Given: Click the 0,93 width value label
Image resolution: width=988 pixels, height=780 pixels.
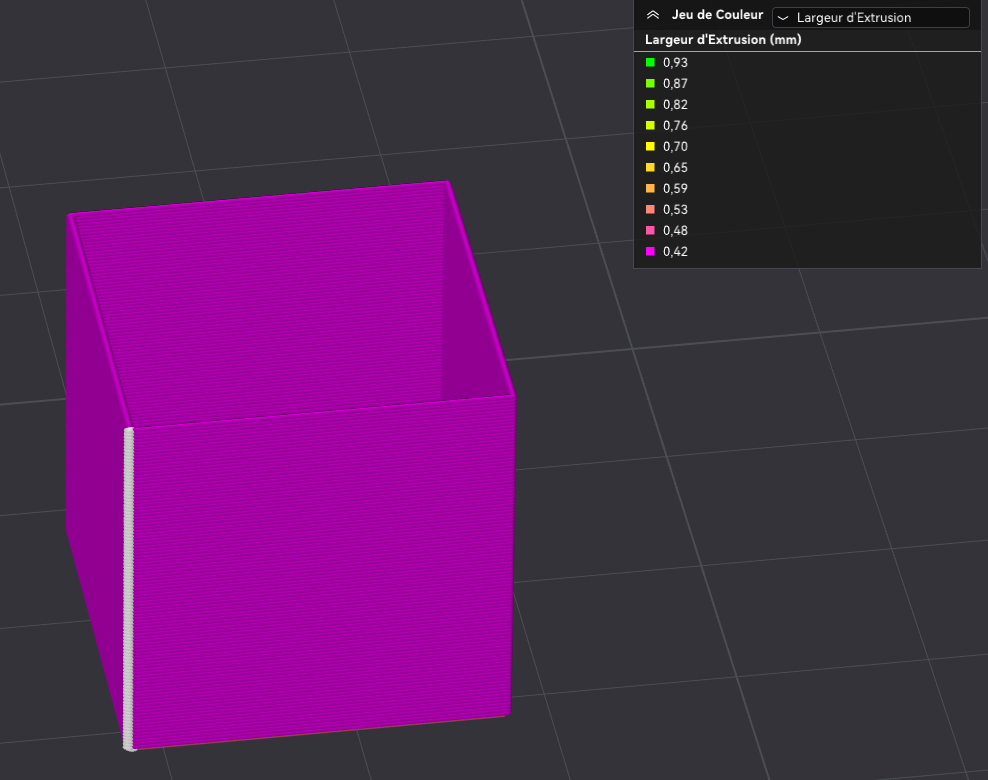Looking at the screenshot, I should (675, 62).
